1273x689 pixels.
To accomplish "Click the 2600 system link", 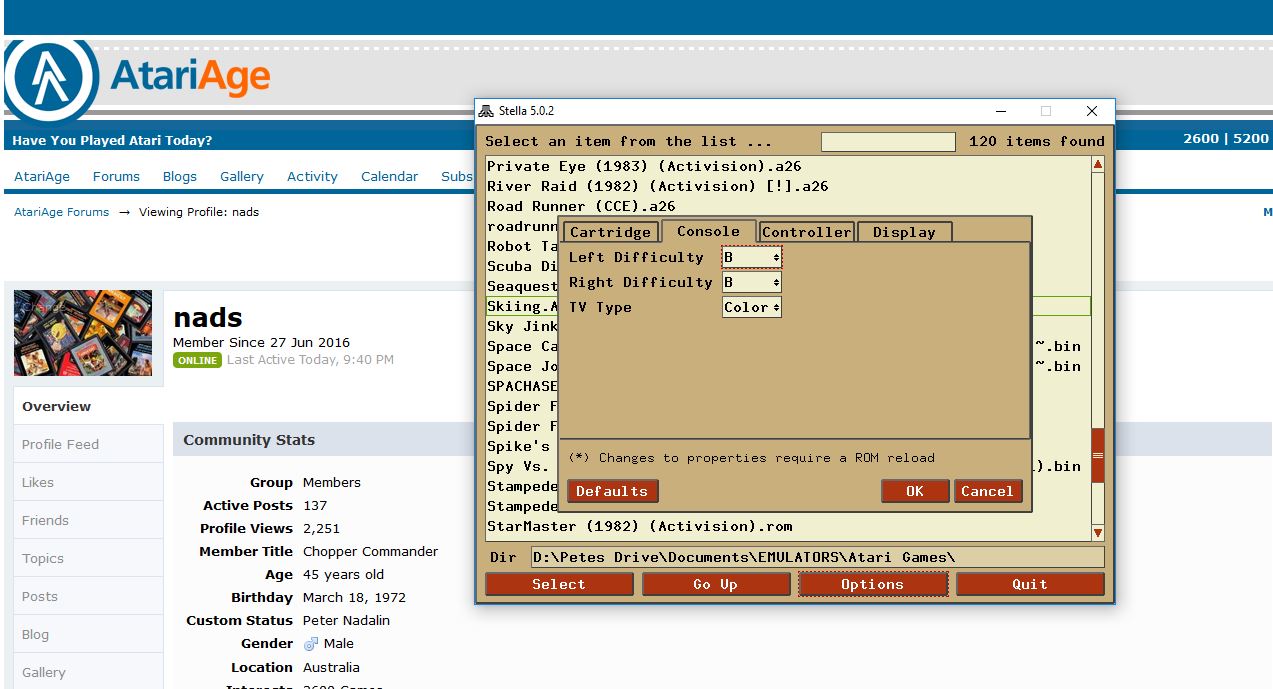I will (1201, 139).
